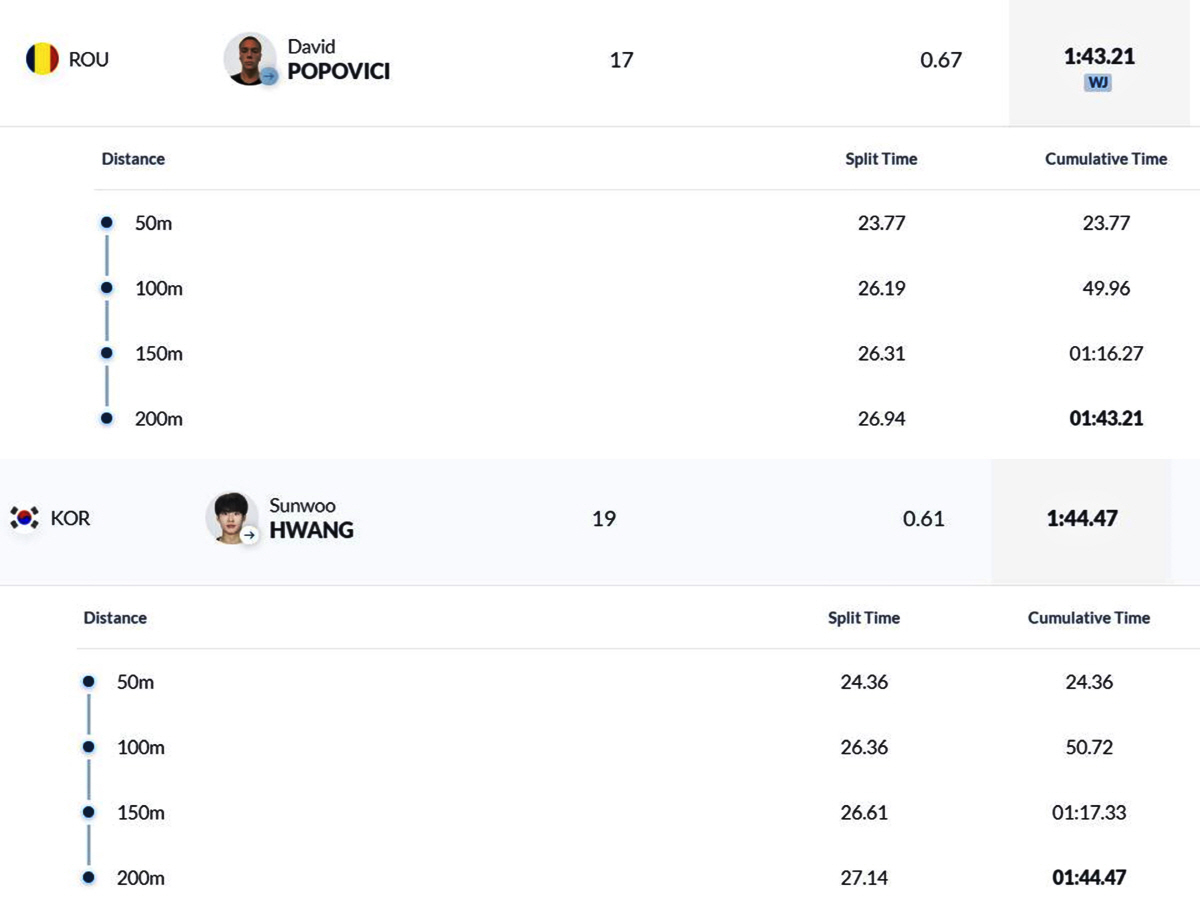Select Hwang's 100m split marker dot

pos(89,747)
